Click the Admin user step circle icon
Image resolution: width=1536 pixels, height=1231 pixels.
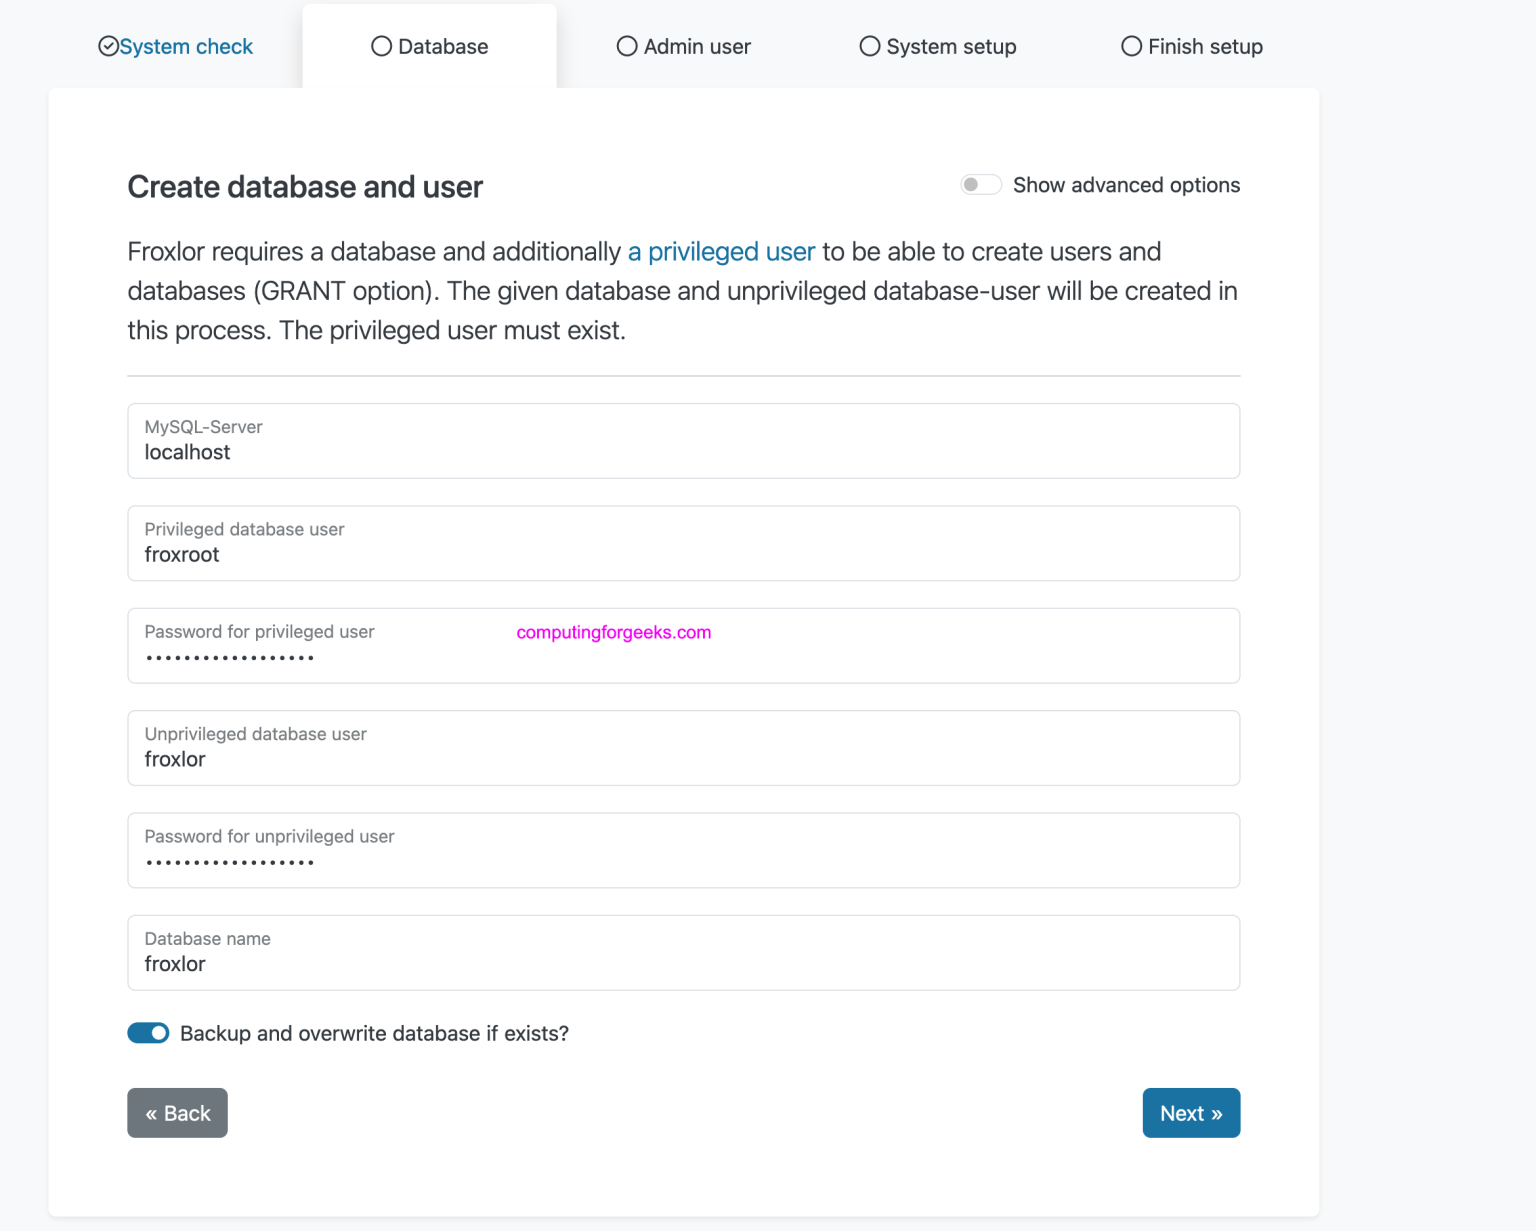point(627,46)
